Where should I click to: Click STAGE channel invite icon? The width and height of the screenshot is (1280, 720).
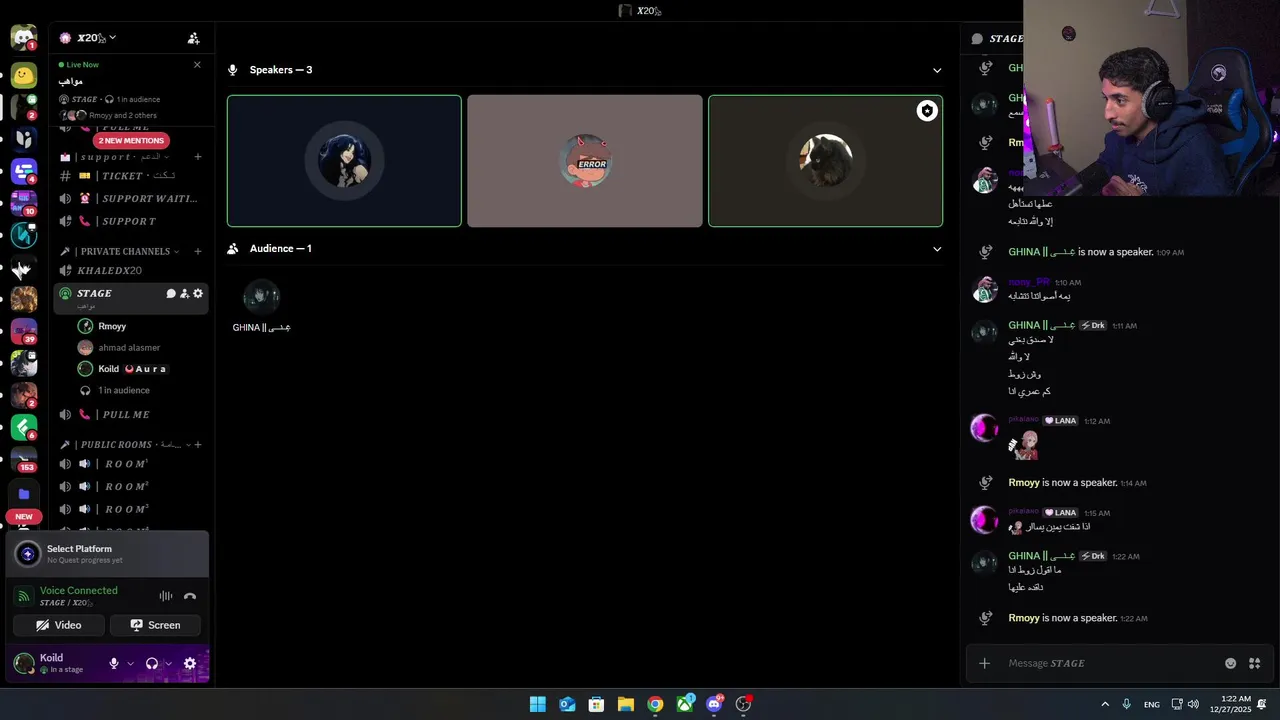click(184, 294)
